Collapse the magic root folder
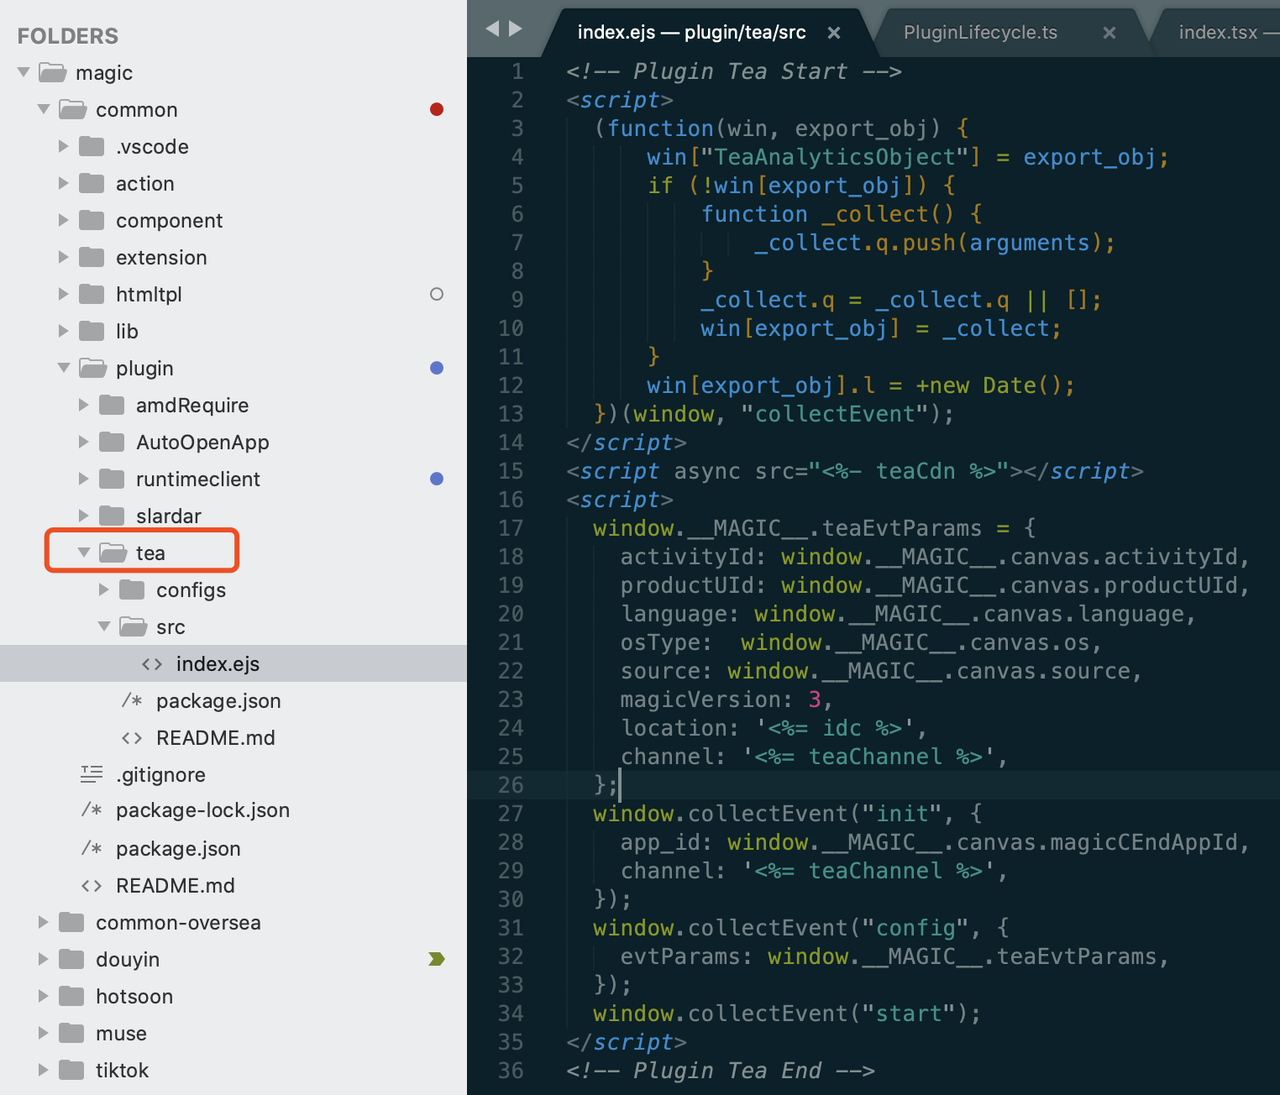The height and width of the screenshot is (1095, 1280). (x=24, y=73)
